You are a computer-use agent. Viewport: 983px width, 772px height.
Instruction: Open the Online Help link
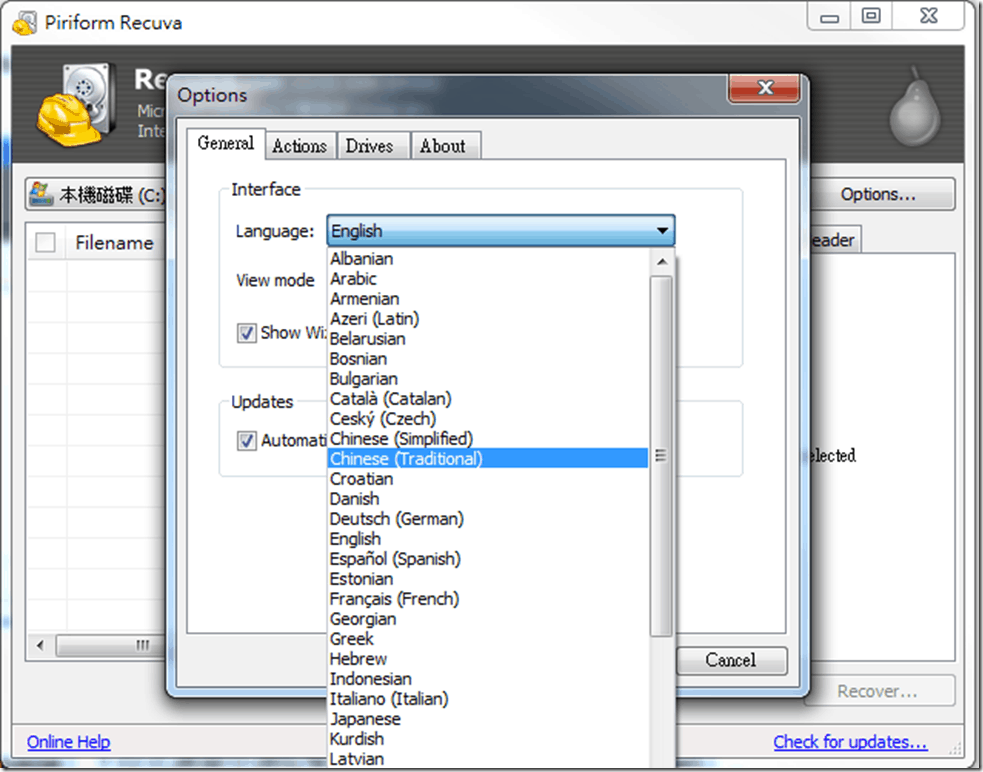coord(68,742)
